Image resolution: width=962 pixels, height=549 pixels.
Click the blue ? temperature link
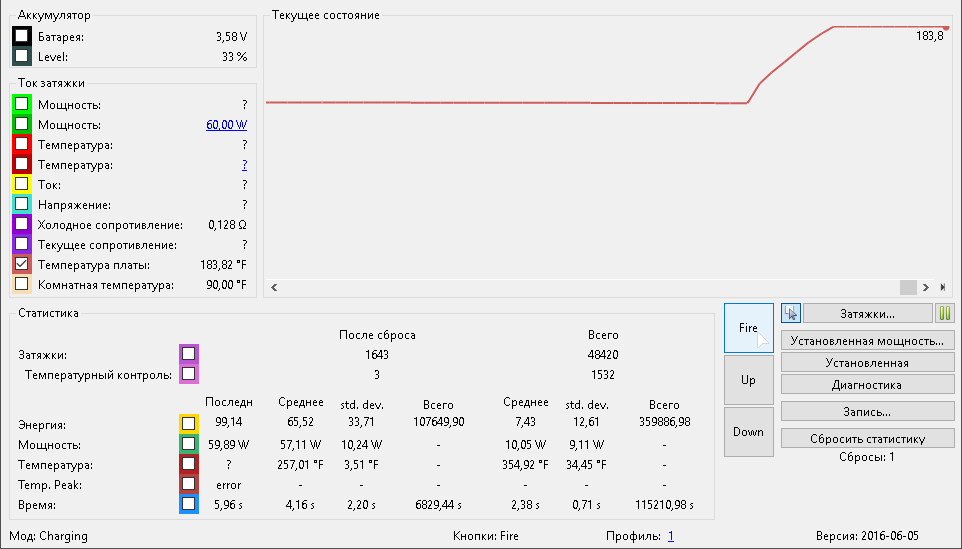coord(244,164)
